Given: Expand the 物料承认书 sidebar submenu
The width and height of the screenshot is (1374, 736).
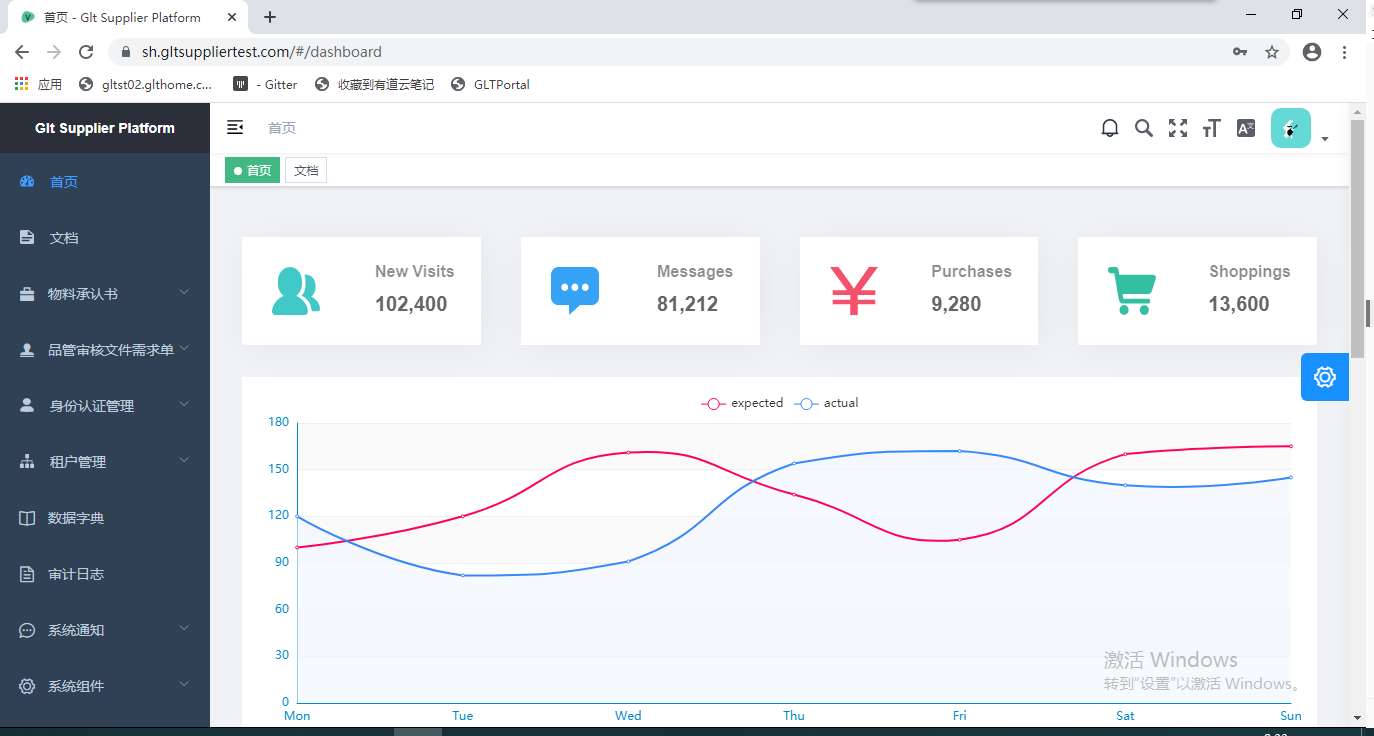Looking at the screenshot, I should tap(105, 294).
